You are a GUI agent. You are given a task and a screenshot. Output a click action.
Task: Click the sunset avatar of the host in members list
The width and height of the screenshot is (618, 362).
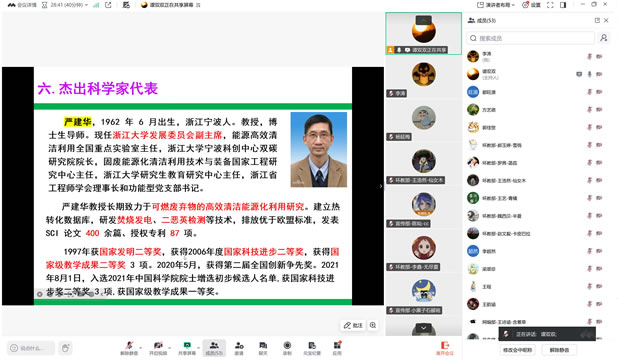[473, 74]
